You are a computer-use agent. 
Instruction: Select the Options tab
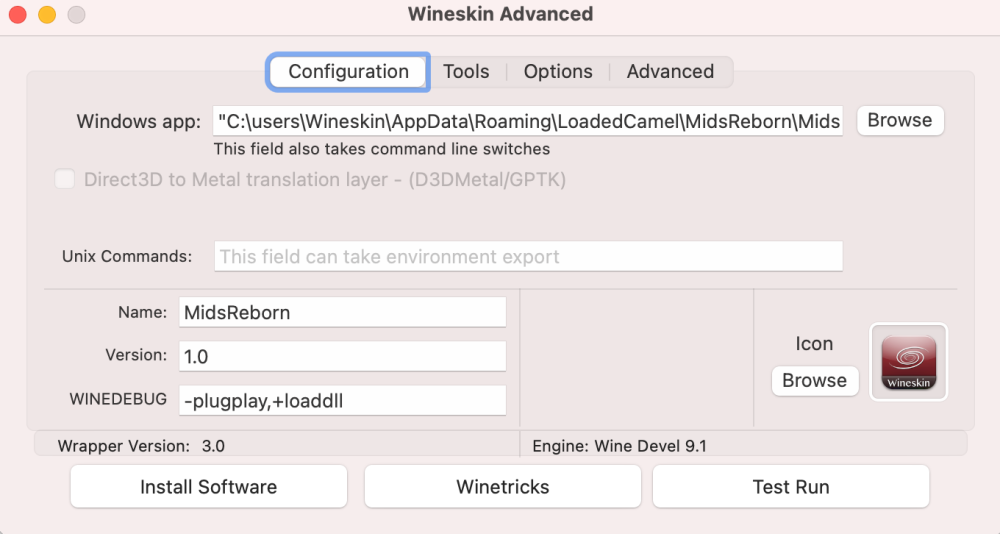558,72
